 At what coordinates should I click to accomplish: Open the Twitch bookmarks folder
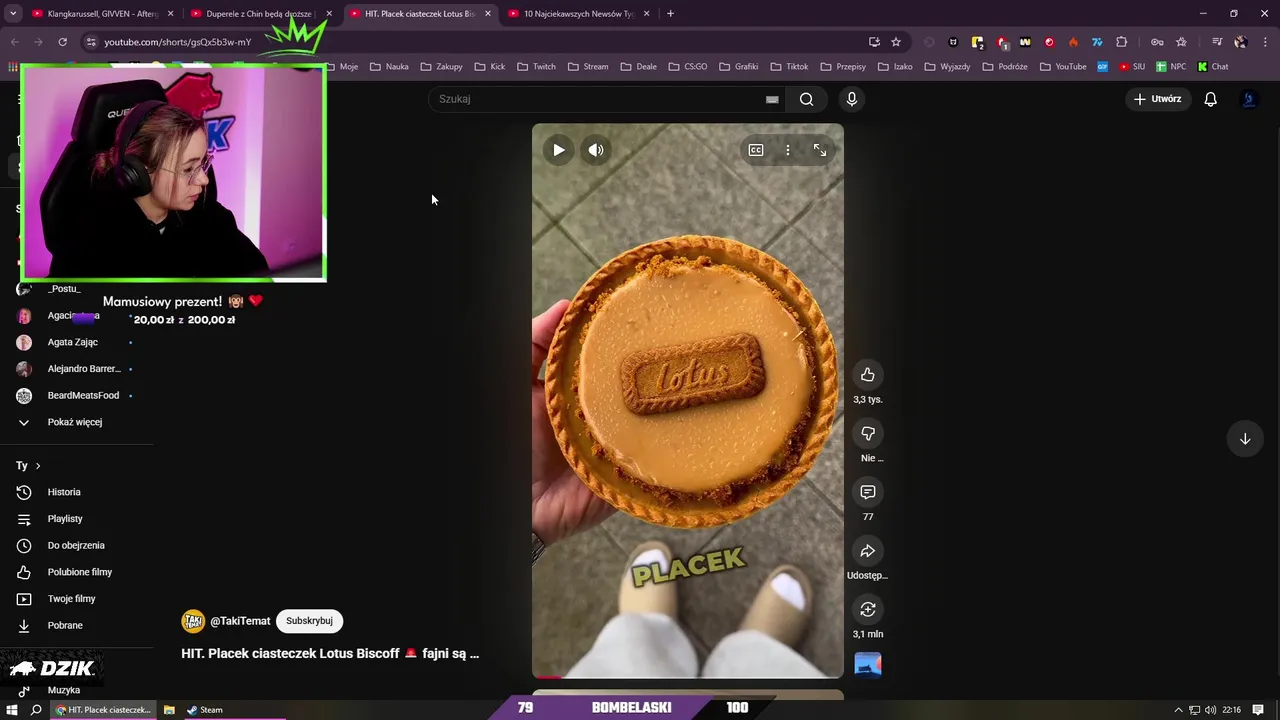[536, 67]
